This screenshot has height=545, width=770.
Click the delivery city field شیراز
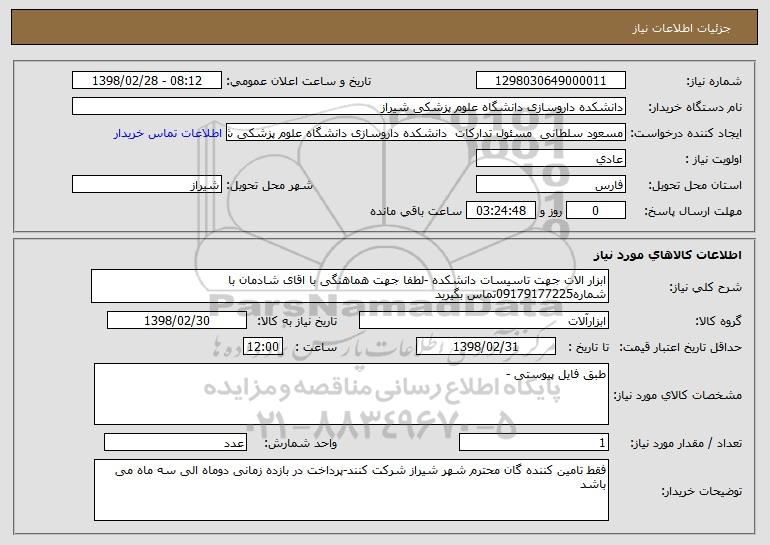click(x=147, y=184)
